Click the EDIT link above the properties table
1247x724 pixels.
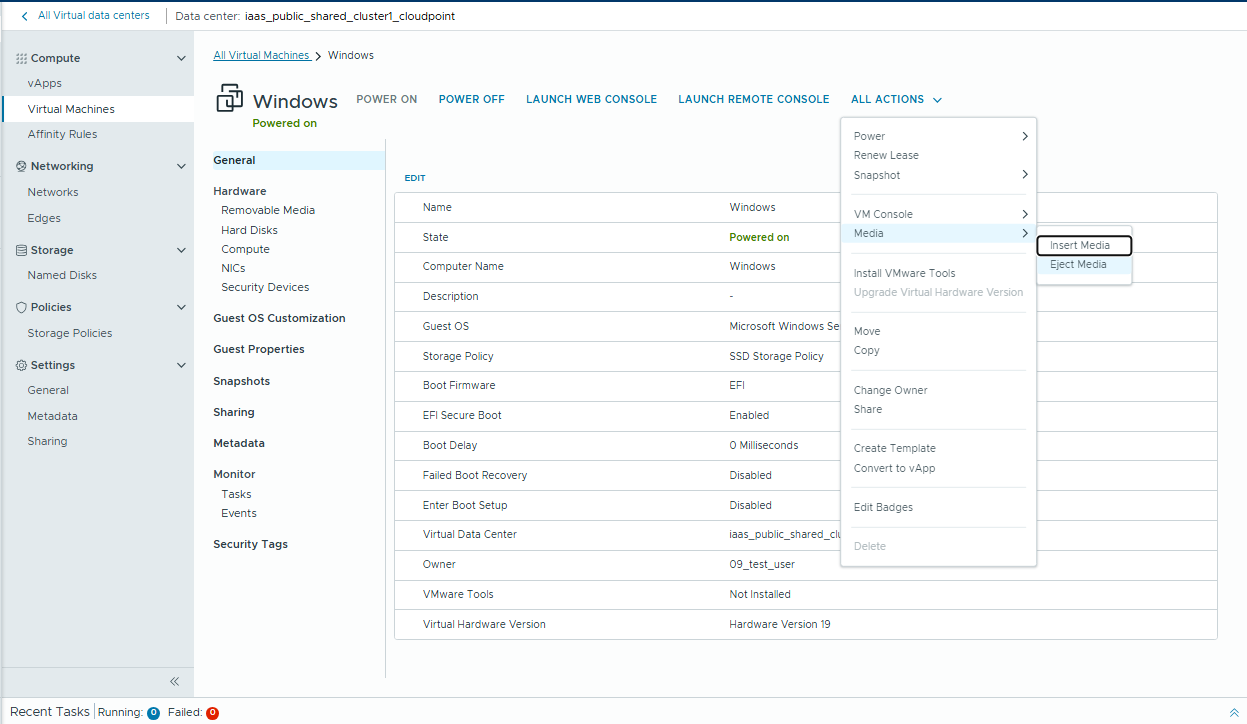click(x=415, y=178)
